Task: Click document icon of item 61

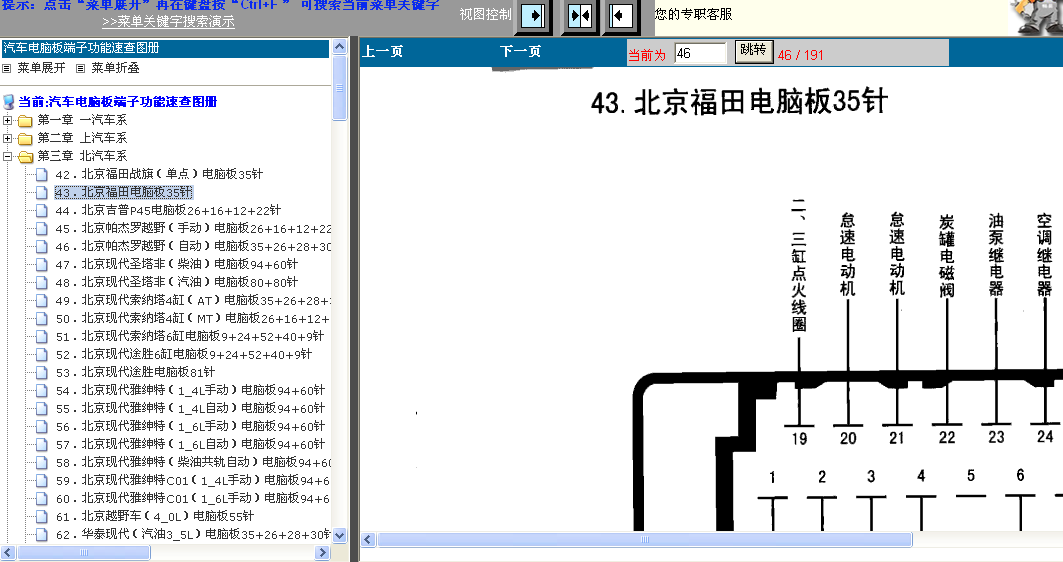Action: 42,516
